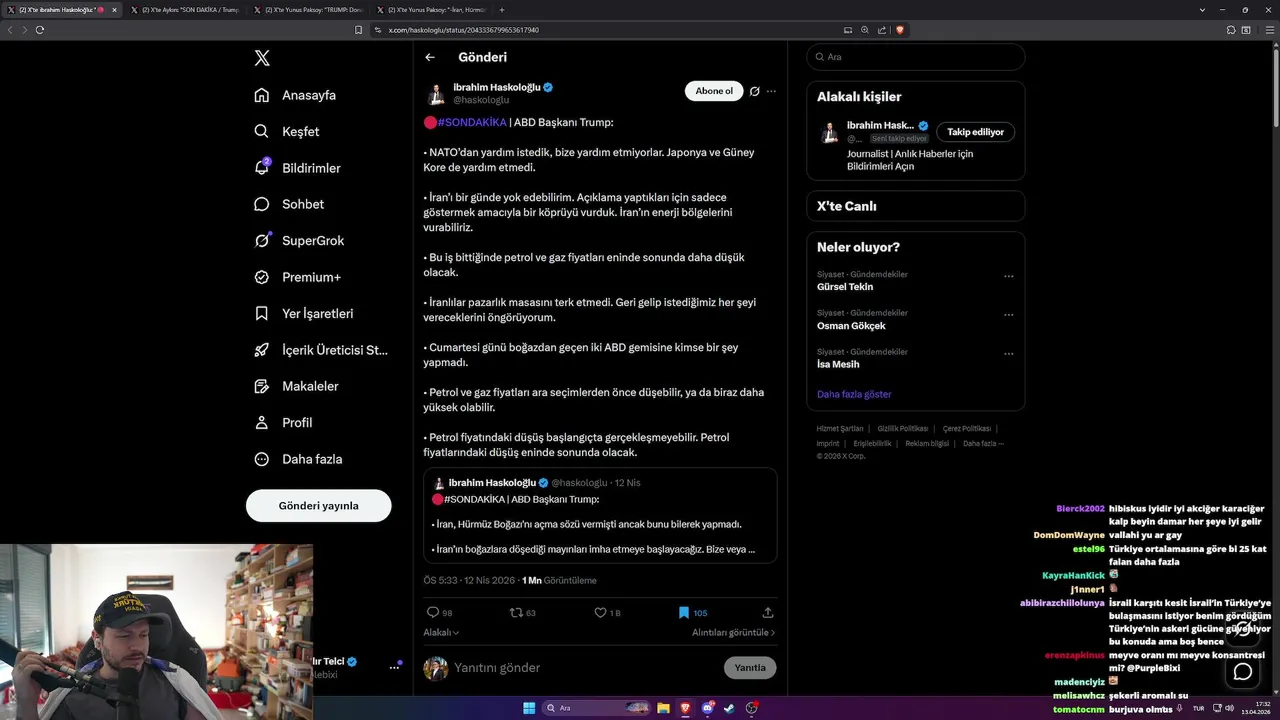Screen dimensions: 1280x720
Task: Click the browser address bar URL
Action: click(464, 30)
